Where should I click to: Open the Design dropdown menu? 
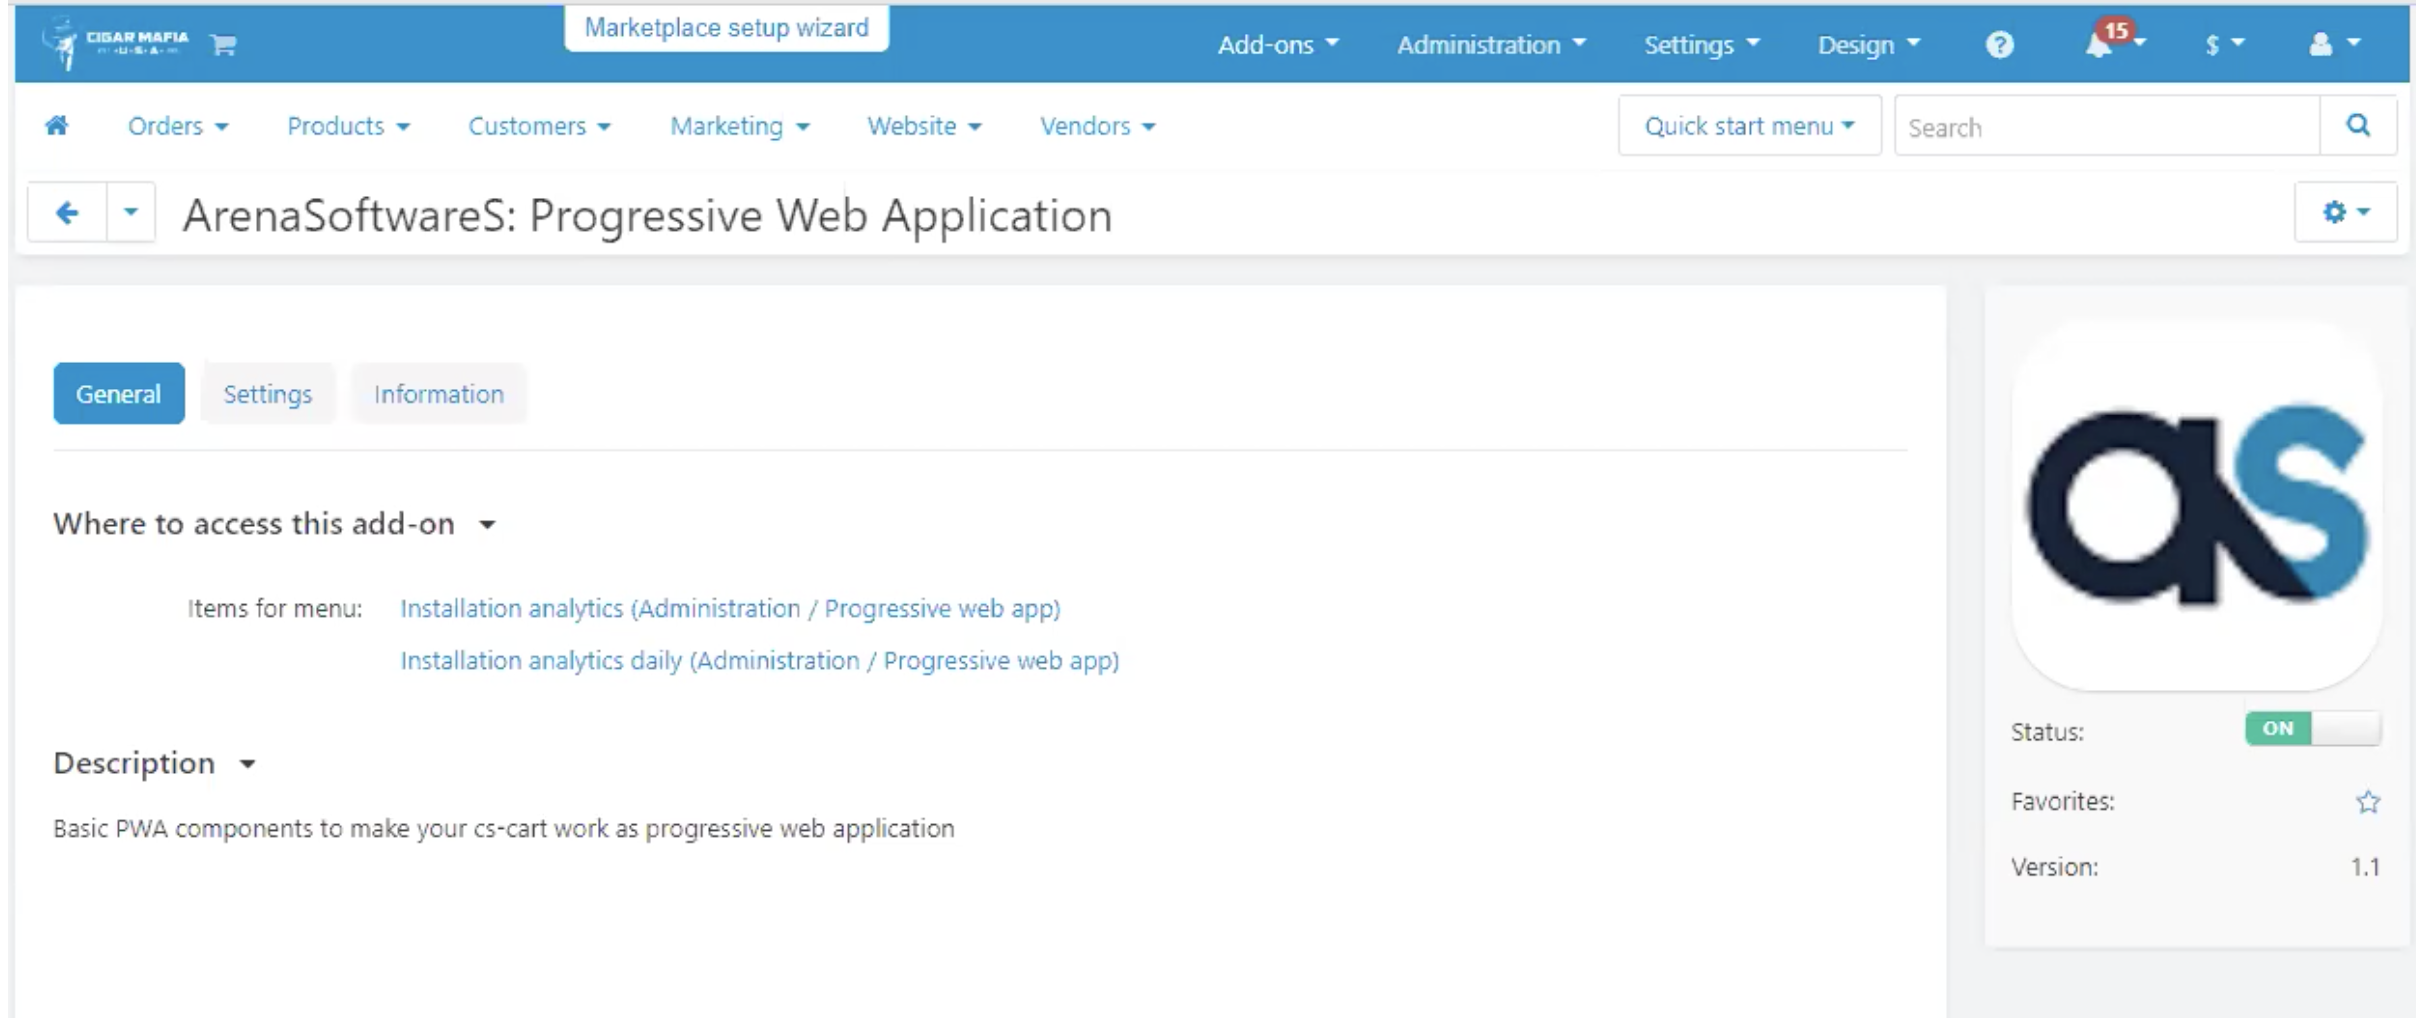point(1868,44)
